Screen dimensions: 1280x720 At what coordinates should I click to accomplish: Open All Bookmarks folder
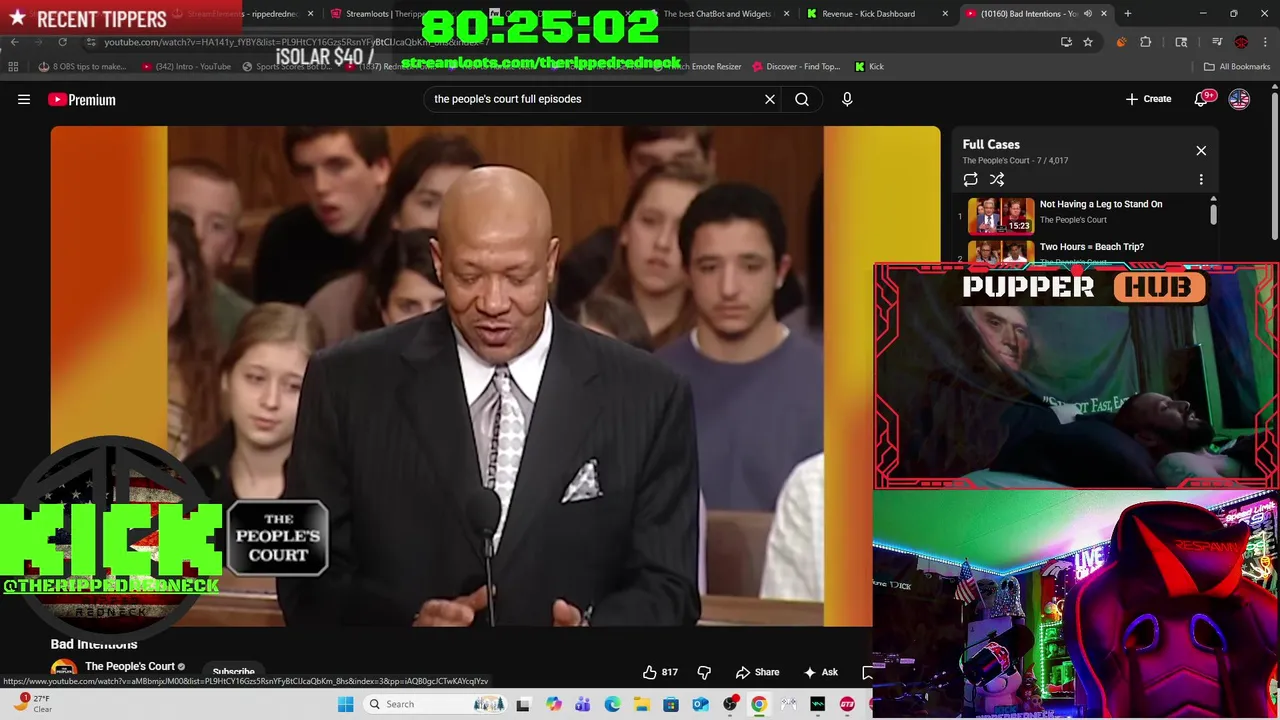coord(1237,66)
